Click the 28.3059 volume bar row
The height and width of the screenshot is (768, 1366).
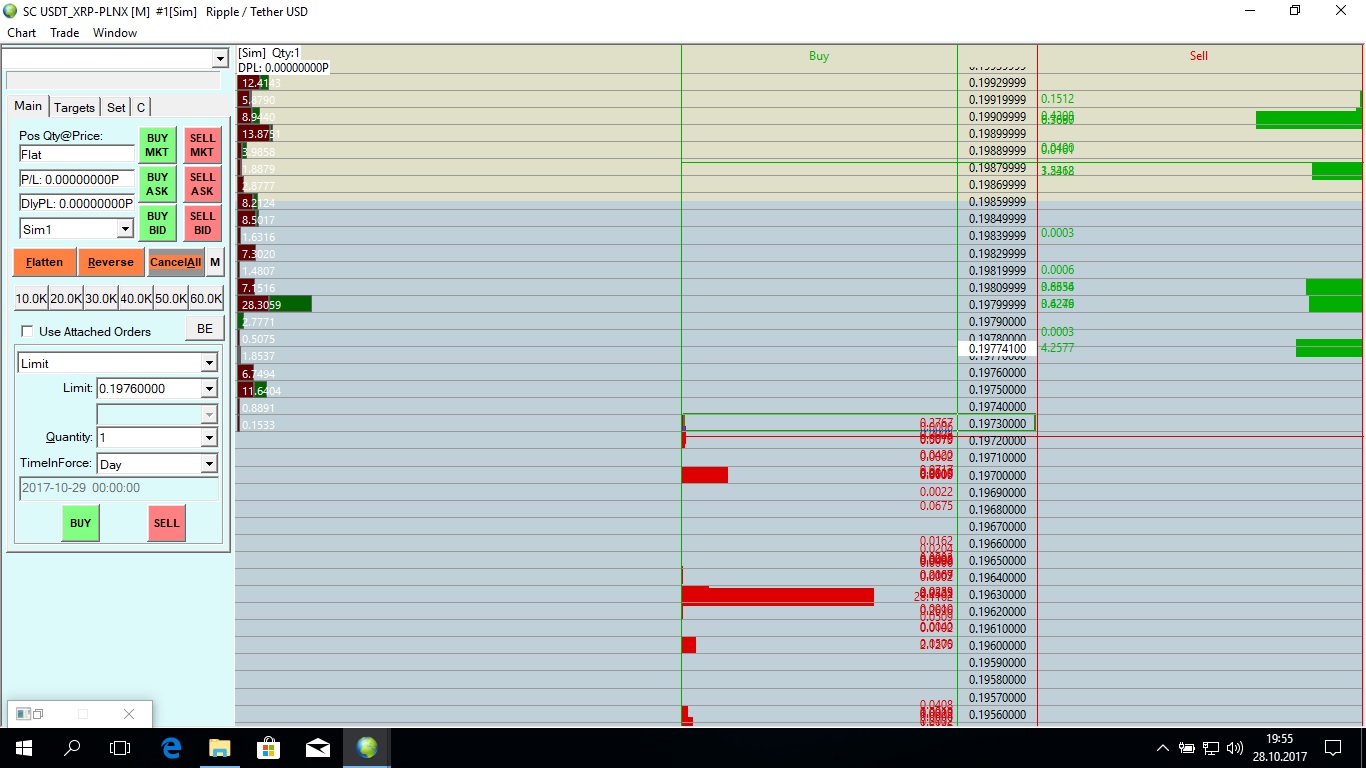275,304
